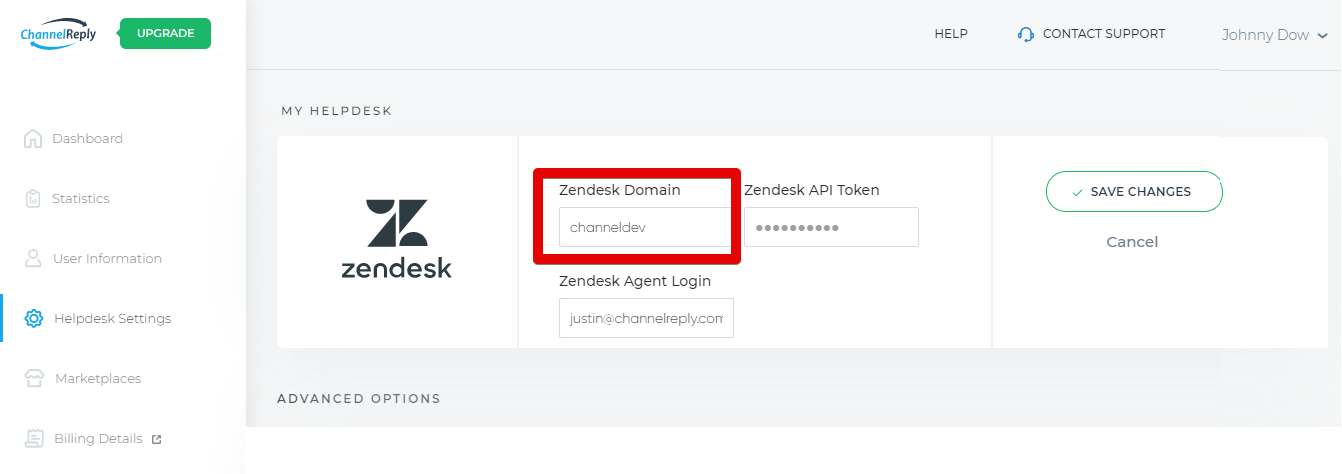Click the Contact Support headset icon
This screenshot has height=474, width=1342.
(1025, 34)
